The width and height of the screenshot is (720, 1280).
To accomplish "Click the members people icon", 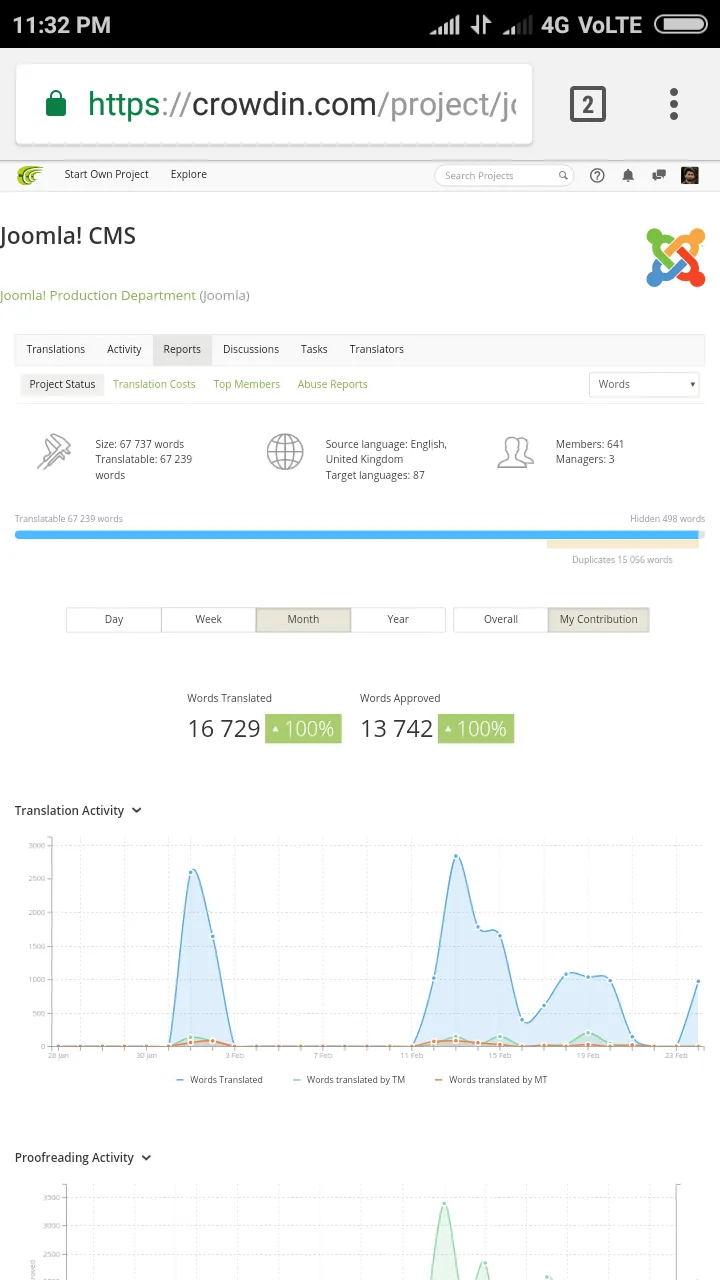I will [515, 452].
